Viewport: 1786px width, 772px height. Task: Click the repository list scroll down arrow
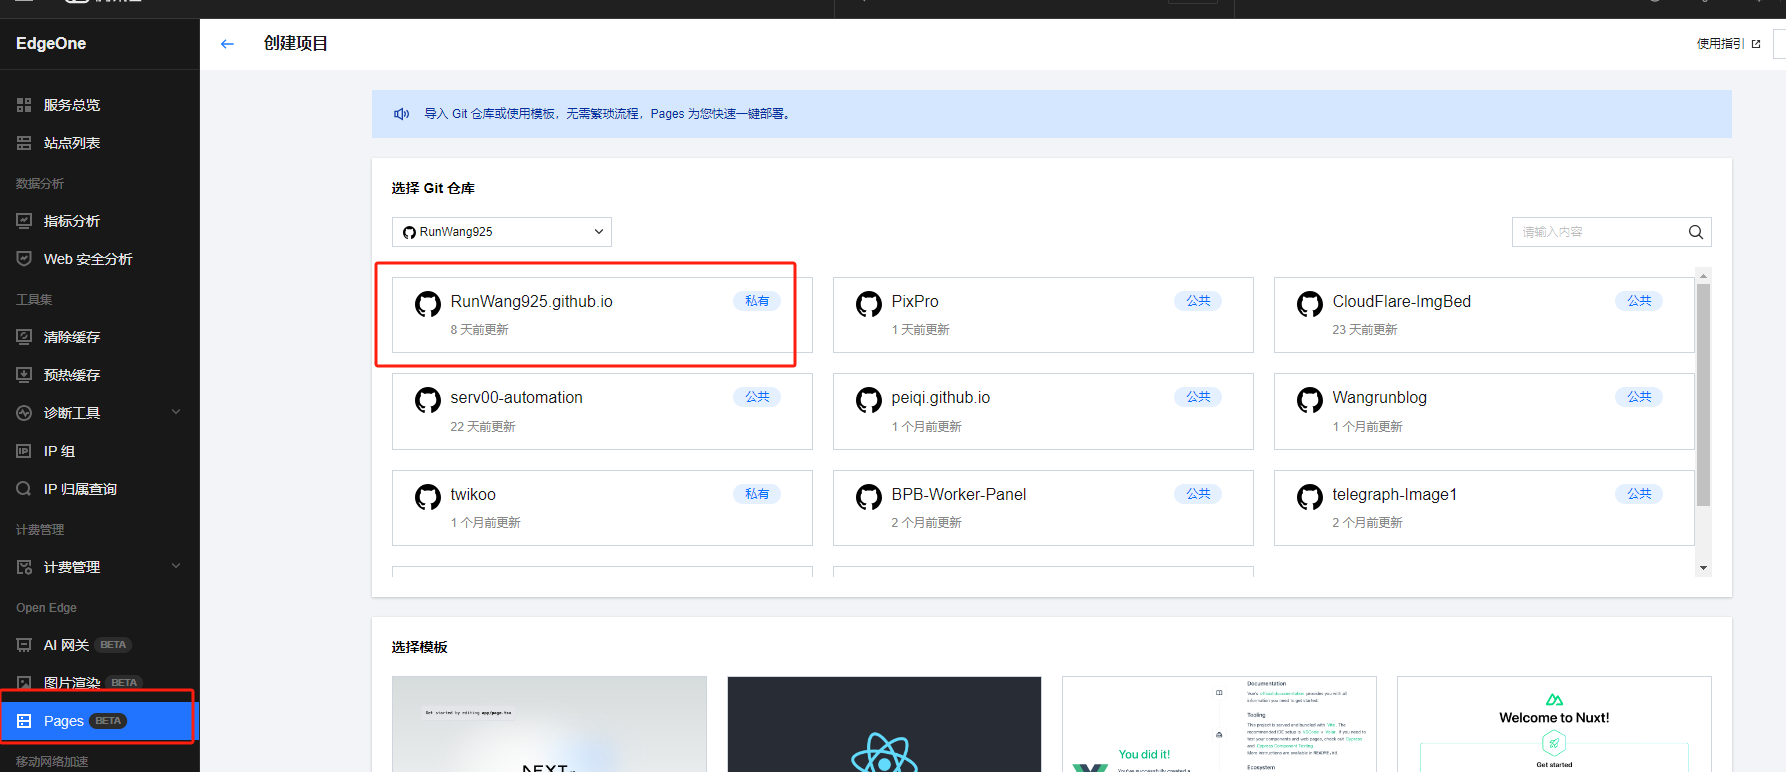(x=1703, y=568)
